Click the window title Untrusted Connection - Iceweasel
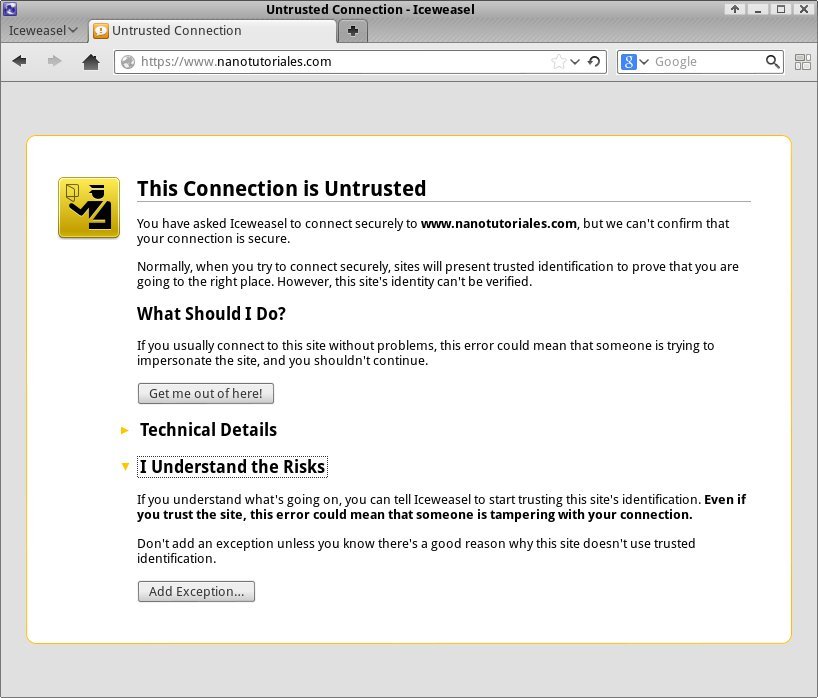This screenshot has width=818, height=698. [370, 9]
